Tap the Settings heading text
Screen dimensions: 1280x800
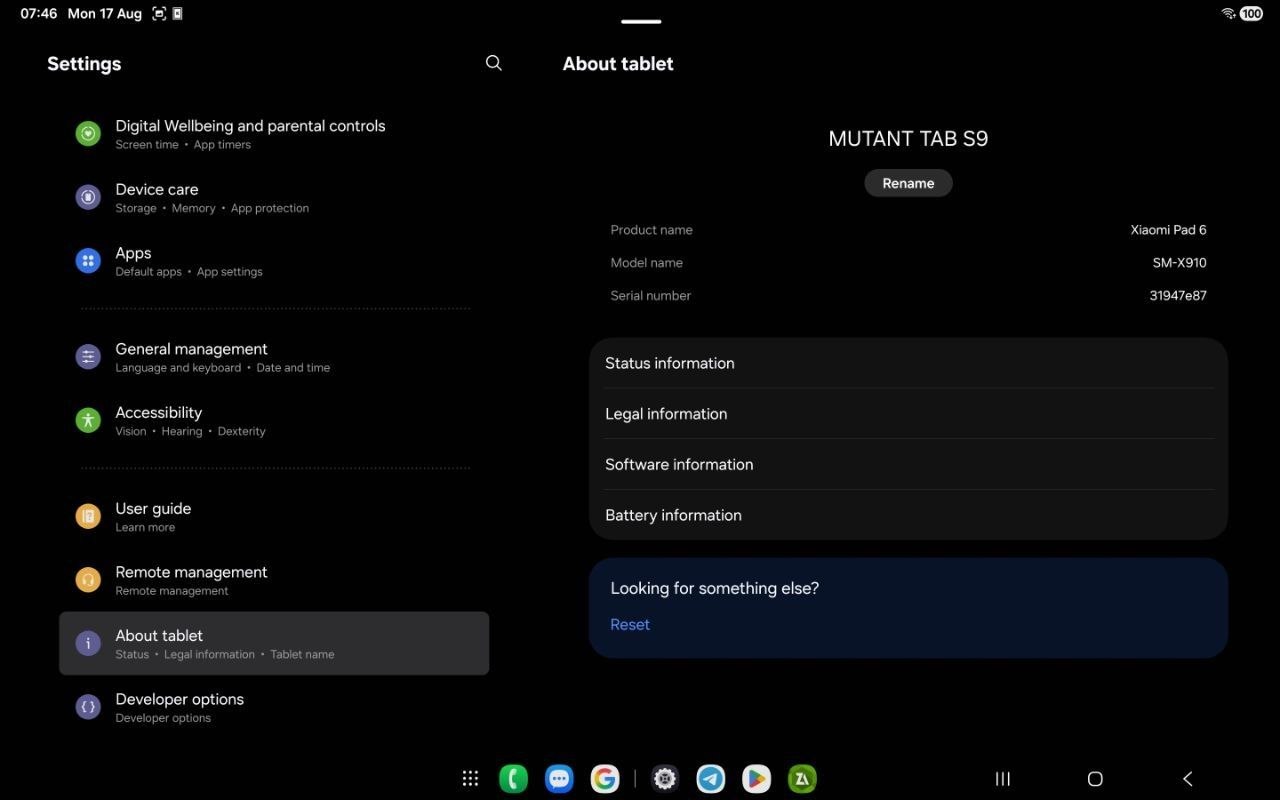click(84, 63)
